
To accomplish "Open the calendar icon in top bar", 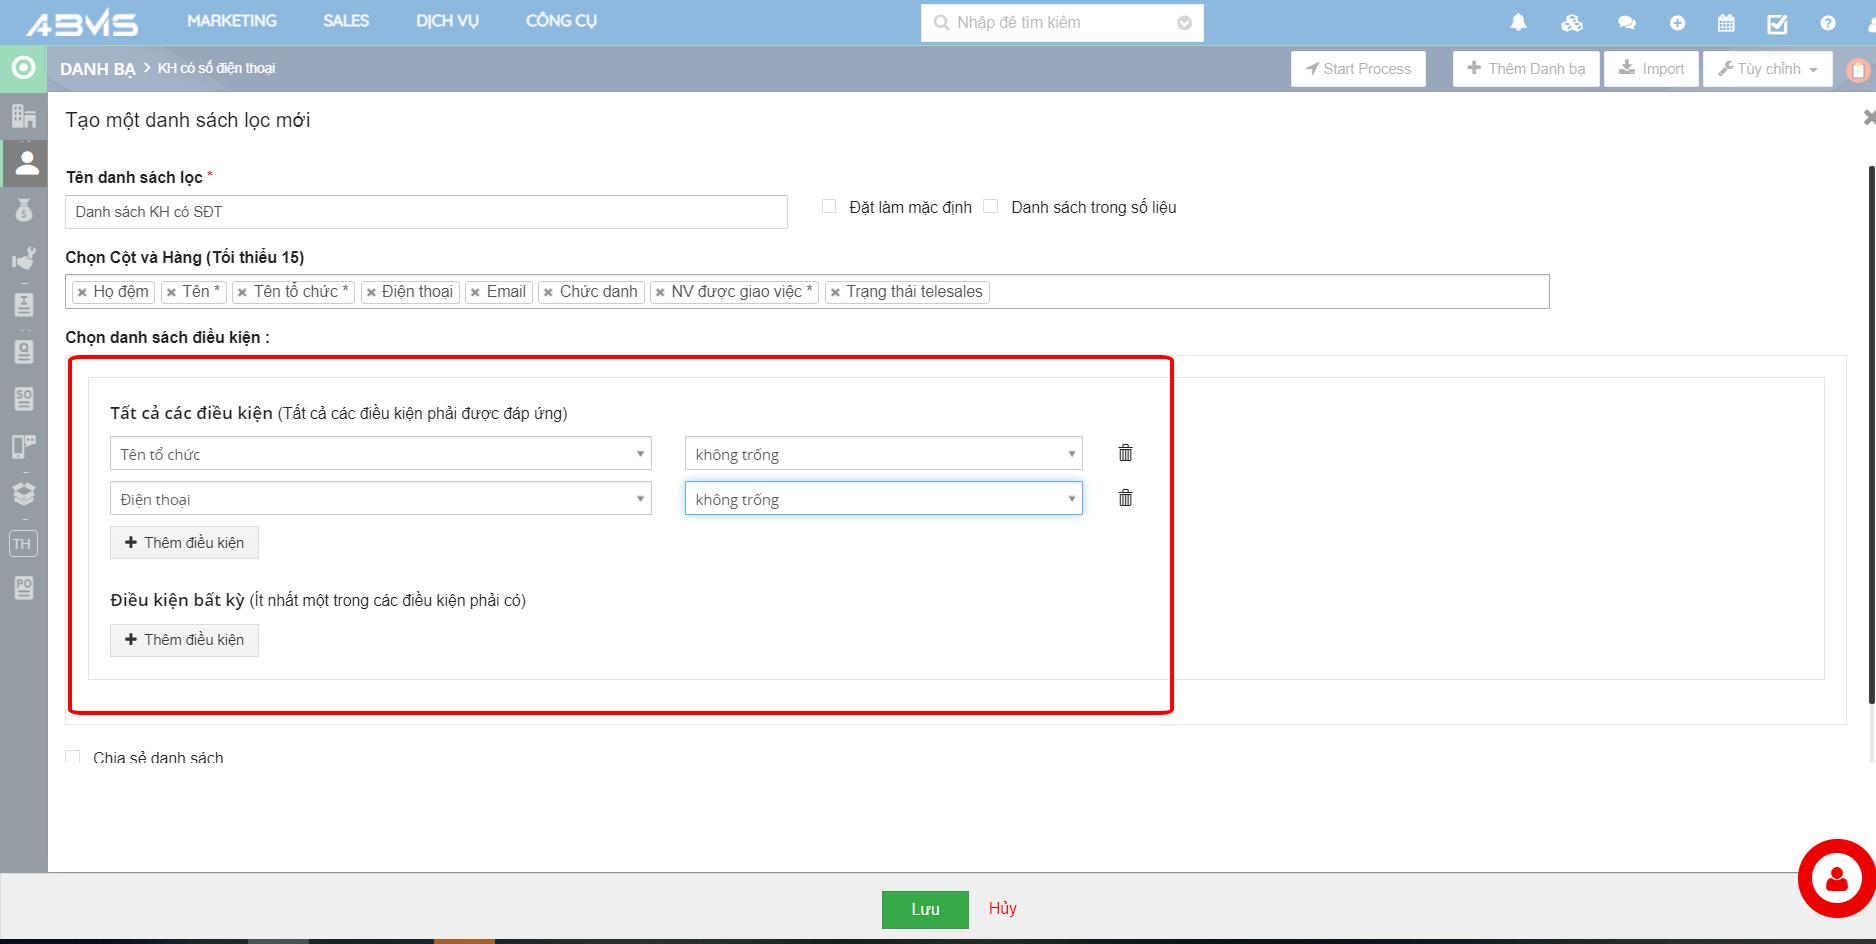I will 1726,23.
